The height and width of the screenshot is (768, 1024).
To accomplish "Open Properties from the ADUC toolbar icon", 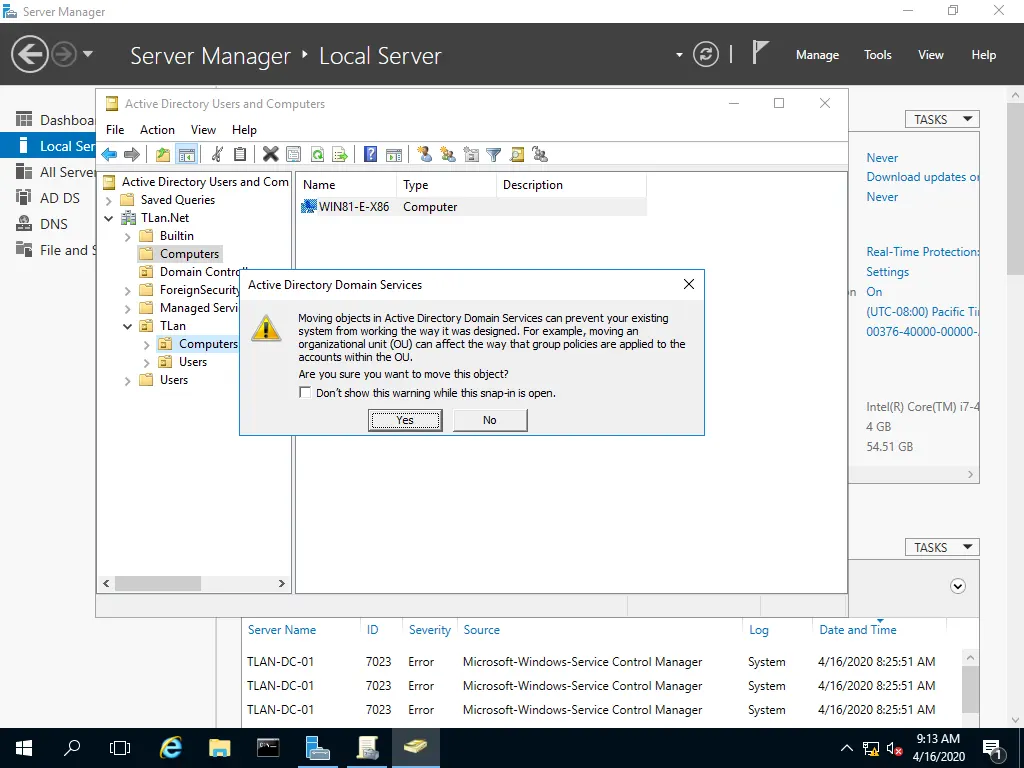I will tap(294, 155).
